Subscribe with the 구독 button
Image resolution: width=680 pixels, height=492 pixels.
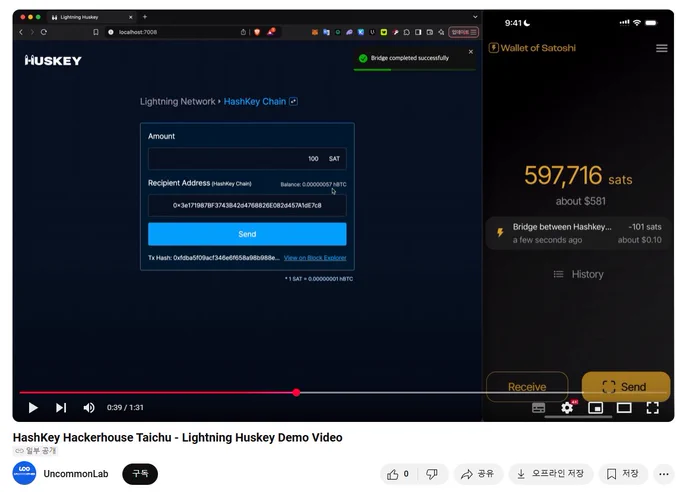coord(140,474)
